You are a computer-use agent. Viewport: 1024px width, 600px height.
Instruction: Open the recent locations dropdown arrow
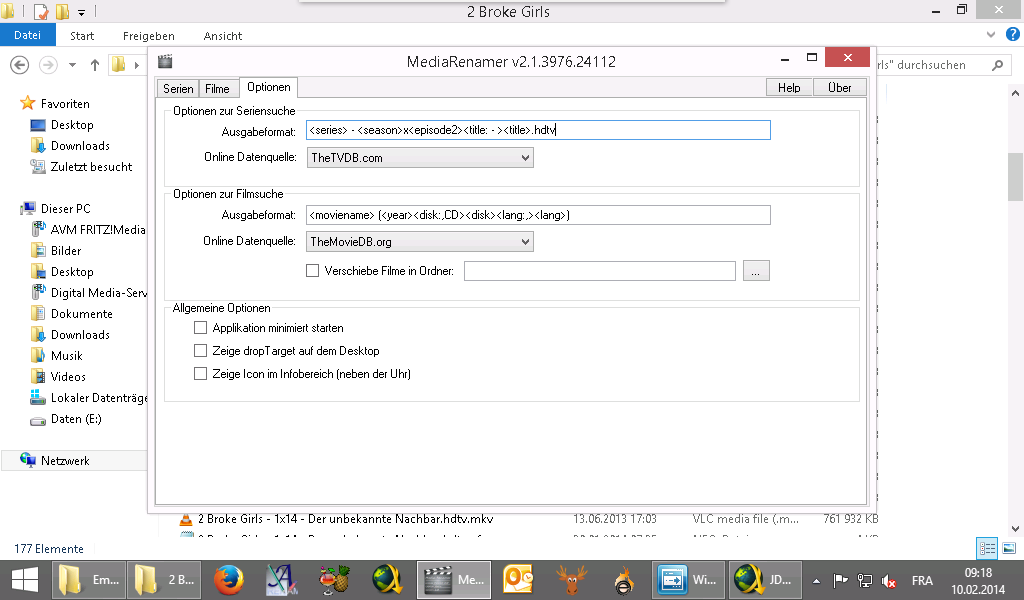pos(72,65)
